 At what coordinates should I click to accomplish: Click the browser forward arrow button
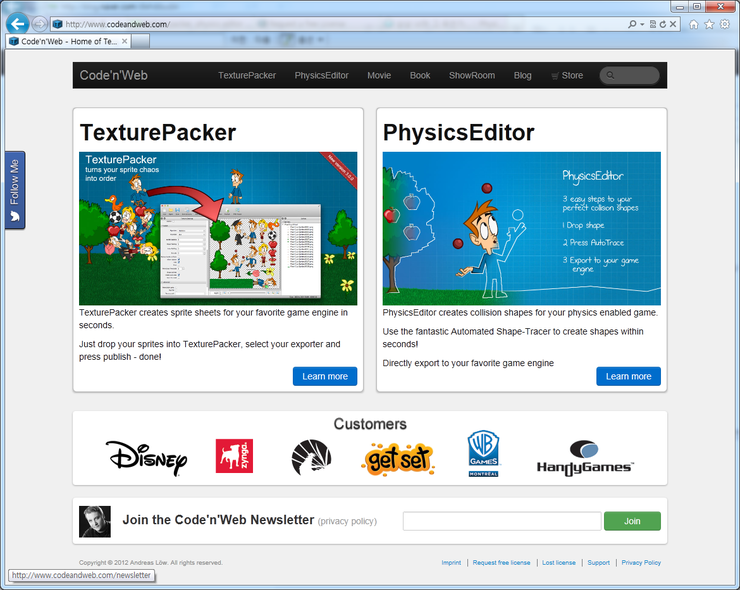(40, 24)
